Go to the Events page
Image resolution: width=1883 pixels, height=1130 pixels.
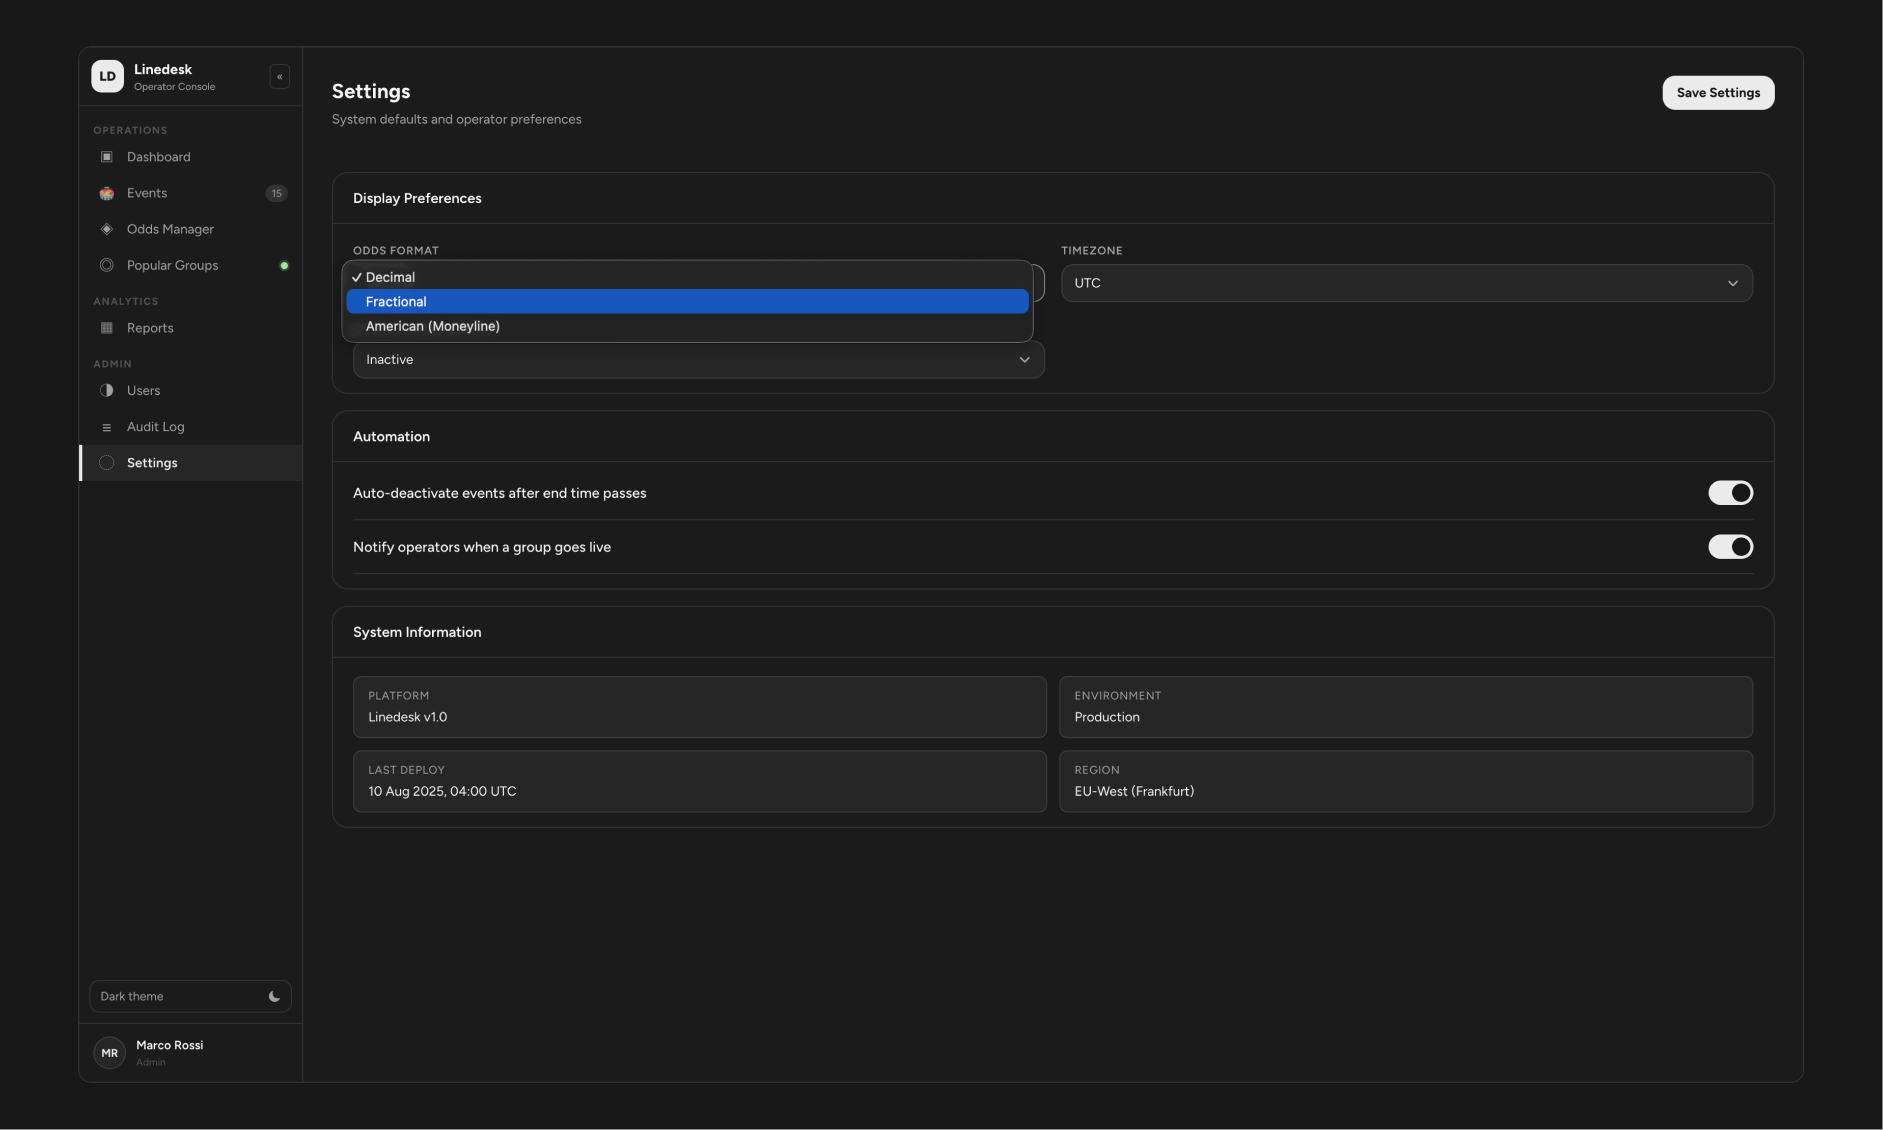191,193
